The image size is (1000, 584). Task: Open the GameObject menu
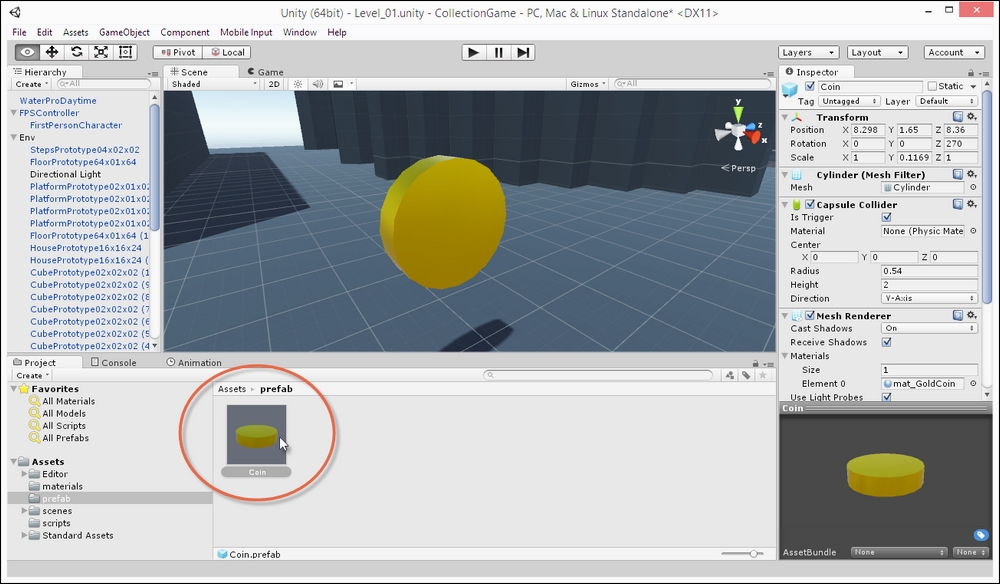(124, 32)
